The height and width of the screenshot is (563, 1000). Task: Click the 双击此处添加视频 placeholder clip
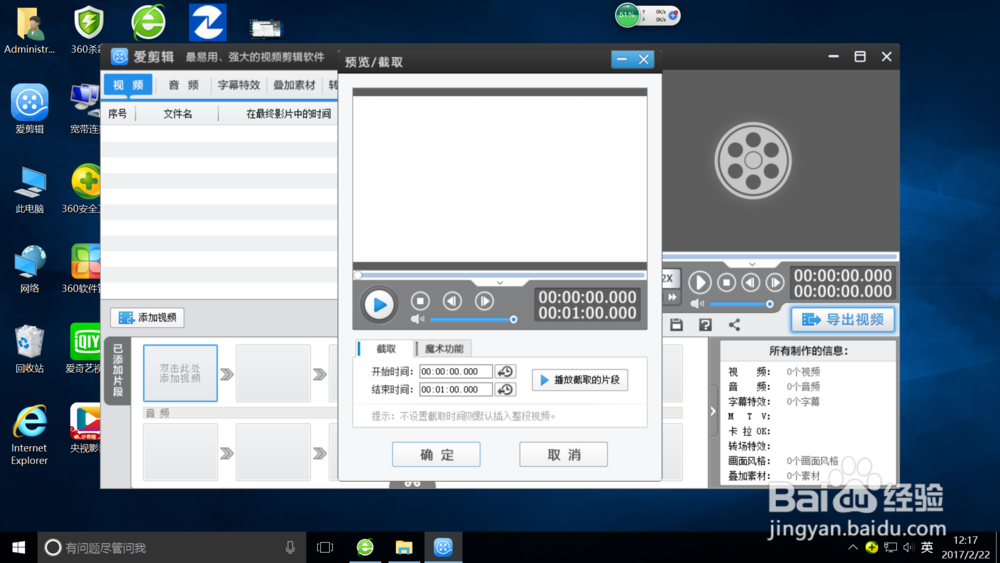click(x=180, y=373)
